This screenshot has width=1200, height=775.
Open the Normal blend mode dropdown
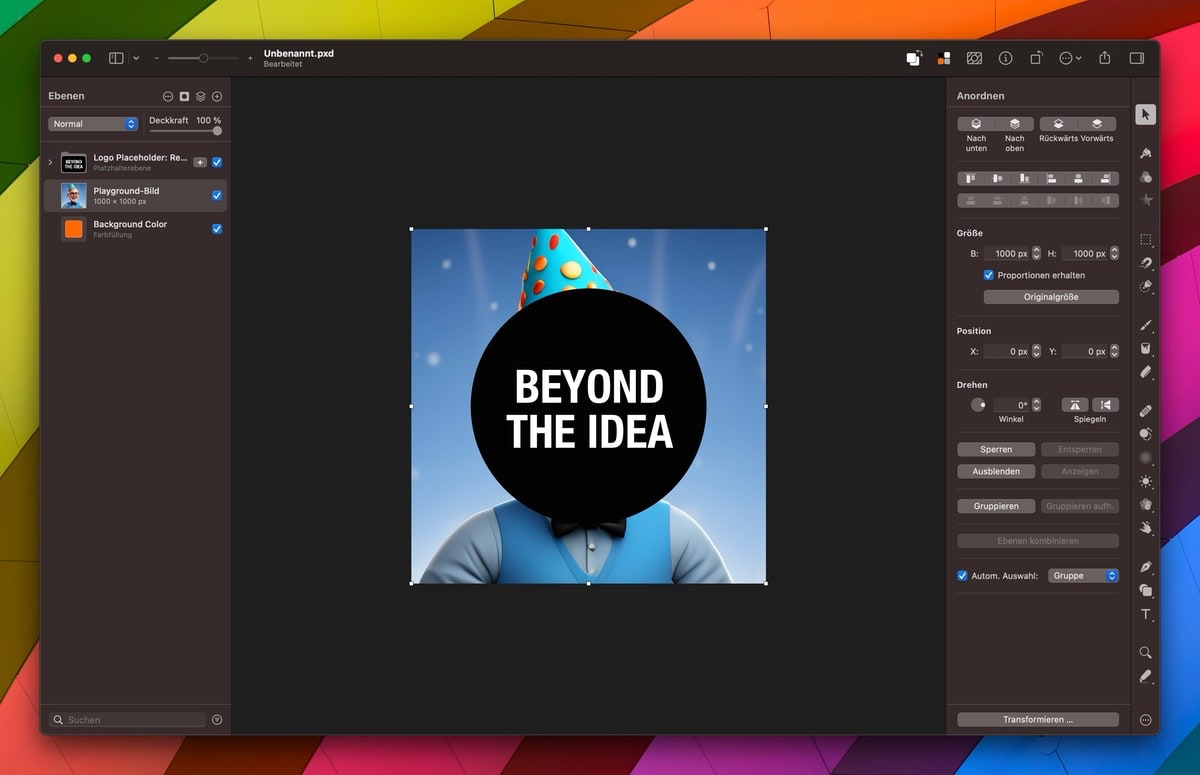click(93, 124)
